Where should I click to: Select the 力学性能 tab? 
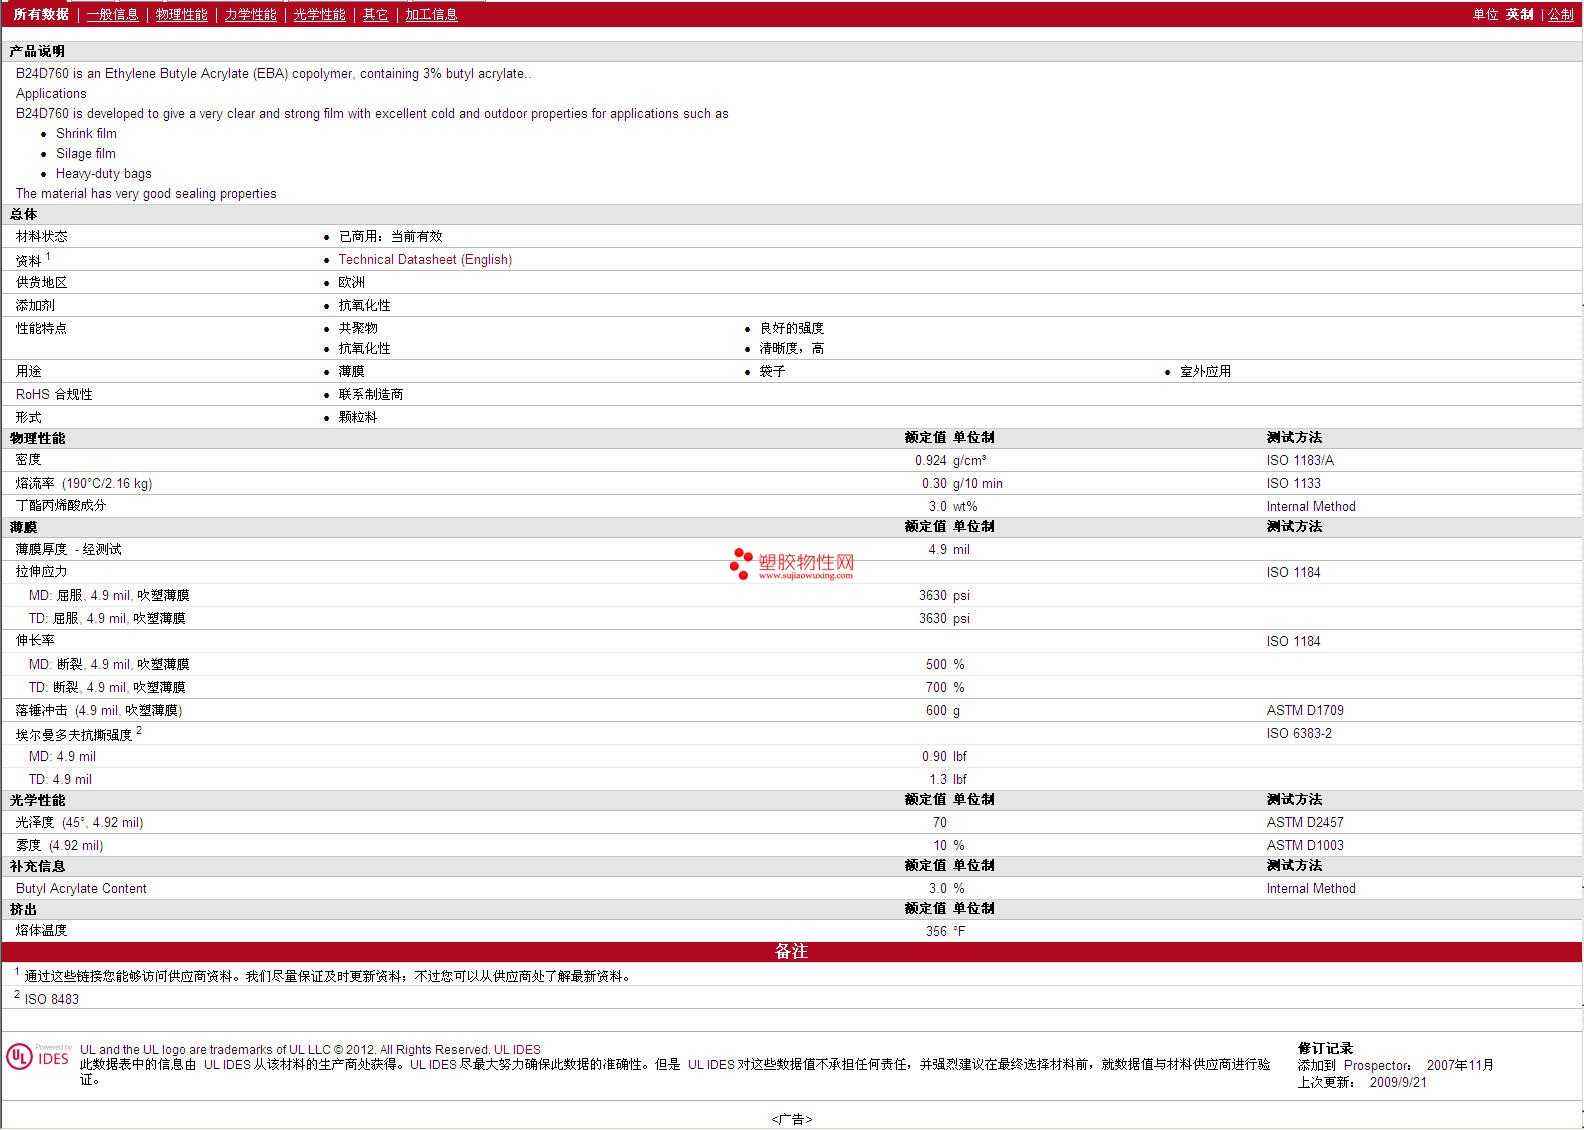250,14
